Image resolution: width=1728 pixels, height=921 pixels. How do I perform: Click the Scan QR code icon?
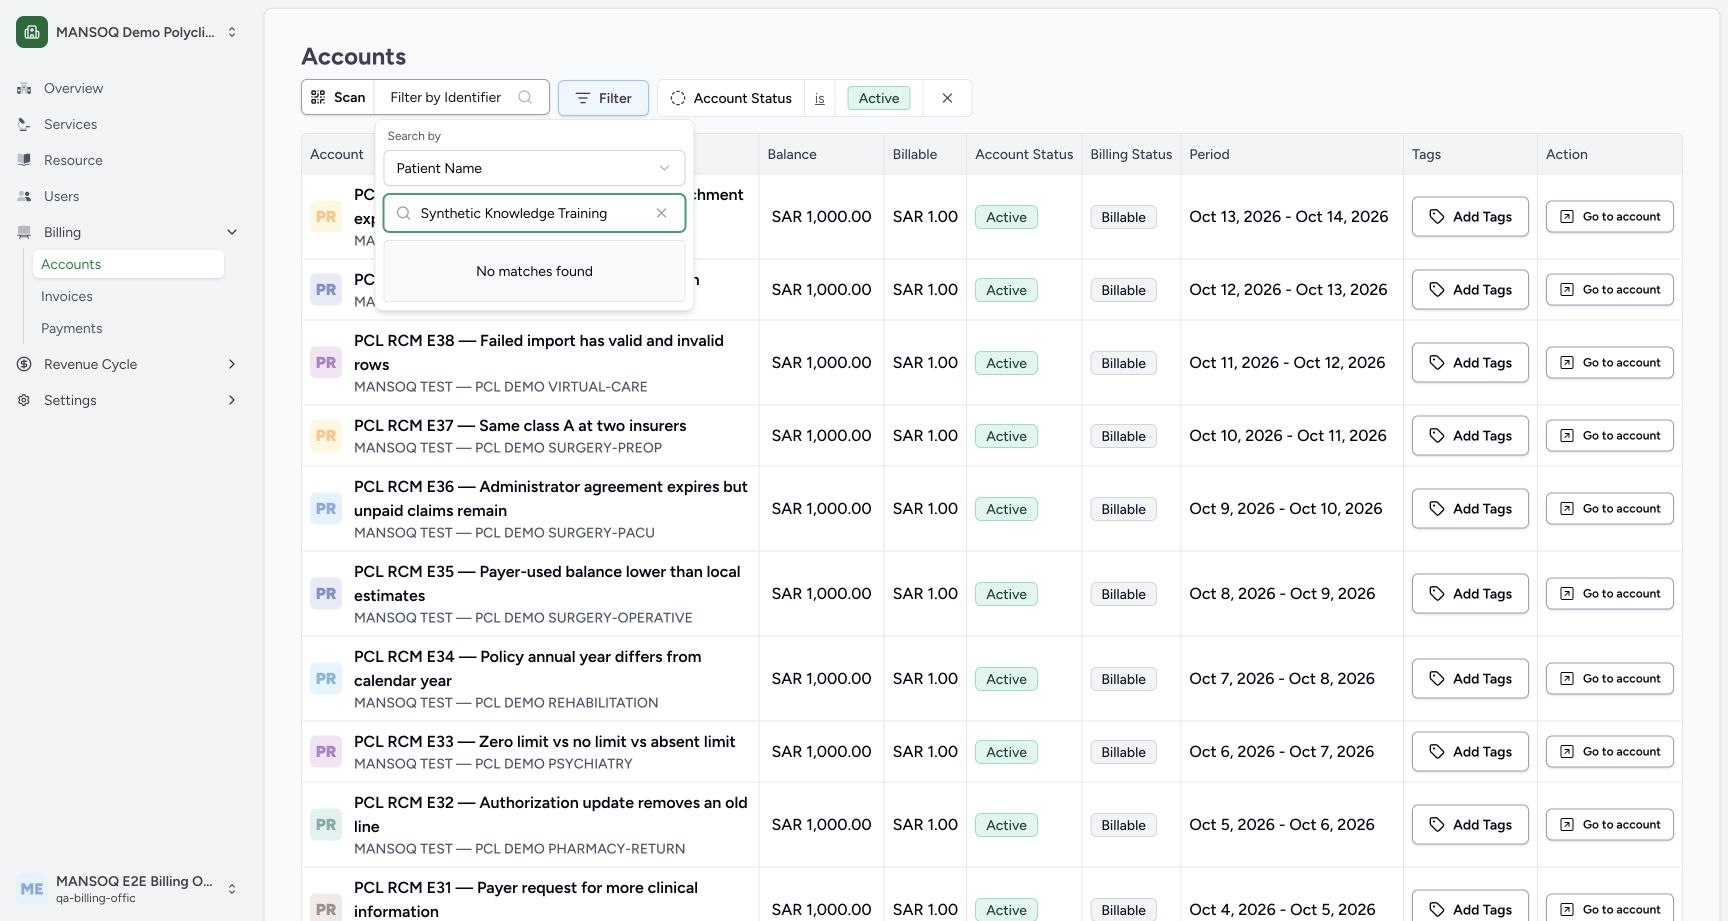tap(318, 97)
